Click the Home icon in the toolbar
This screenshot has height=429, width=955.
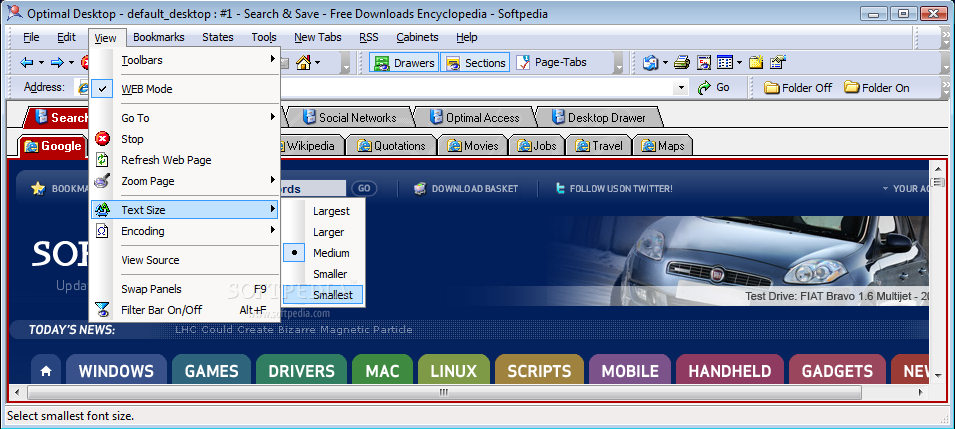(303, 62)
